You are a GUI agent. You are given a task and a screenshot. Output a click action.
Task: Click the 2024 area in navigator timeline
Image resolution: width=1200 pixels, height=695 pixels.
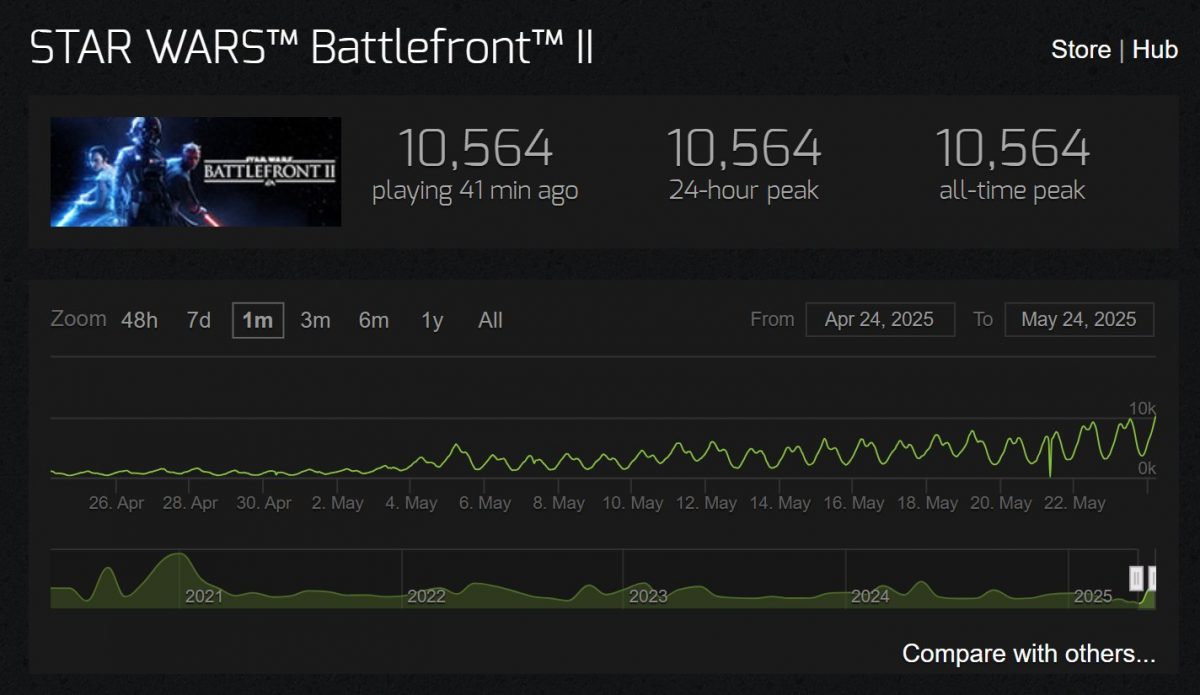click(x=870, y=597)
